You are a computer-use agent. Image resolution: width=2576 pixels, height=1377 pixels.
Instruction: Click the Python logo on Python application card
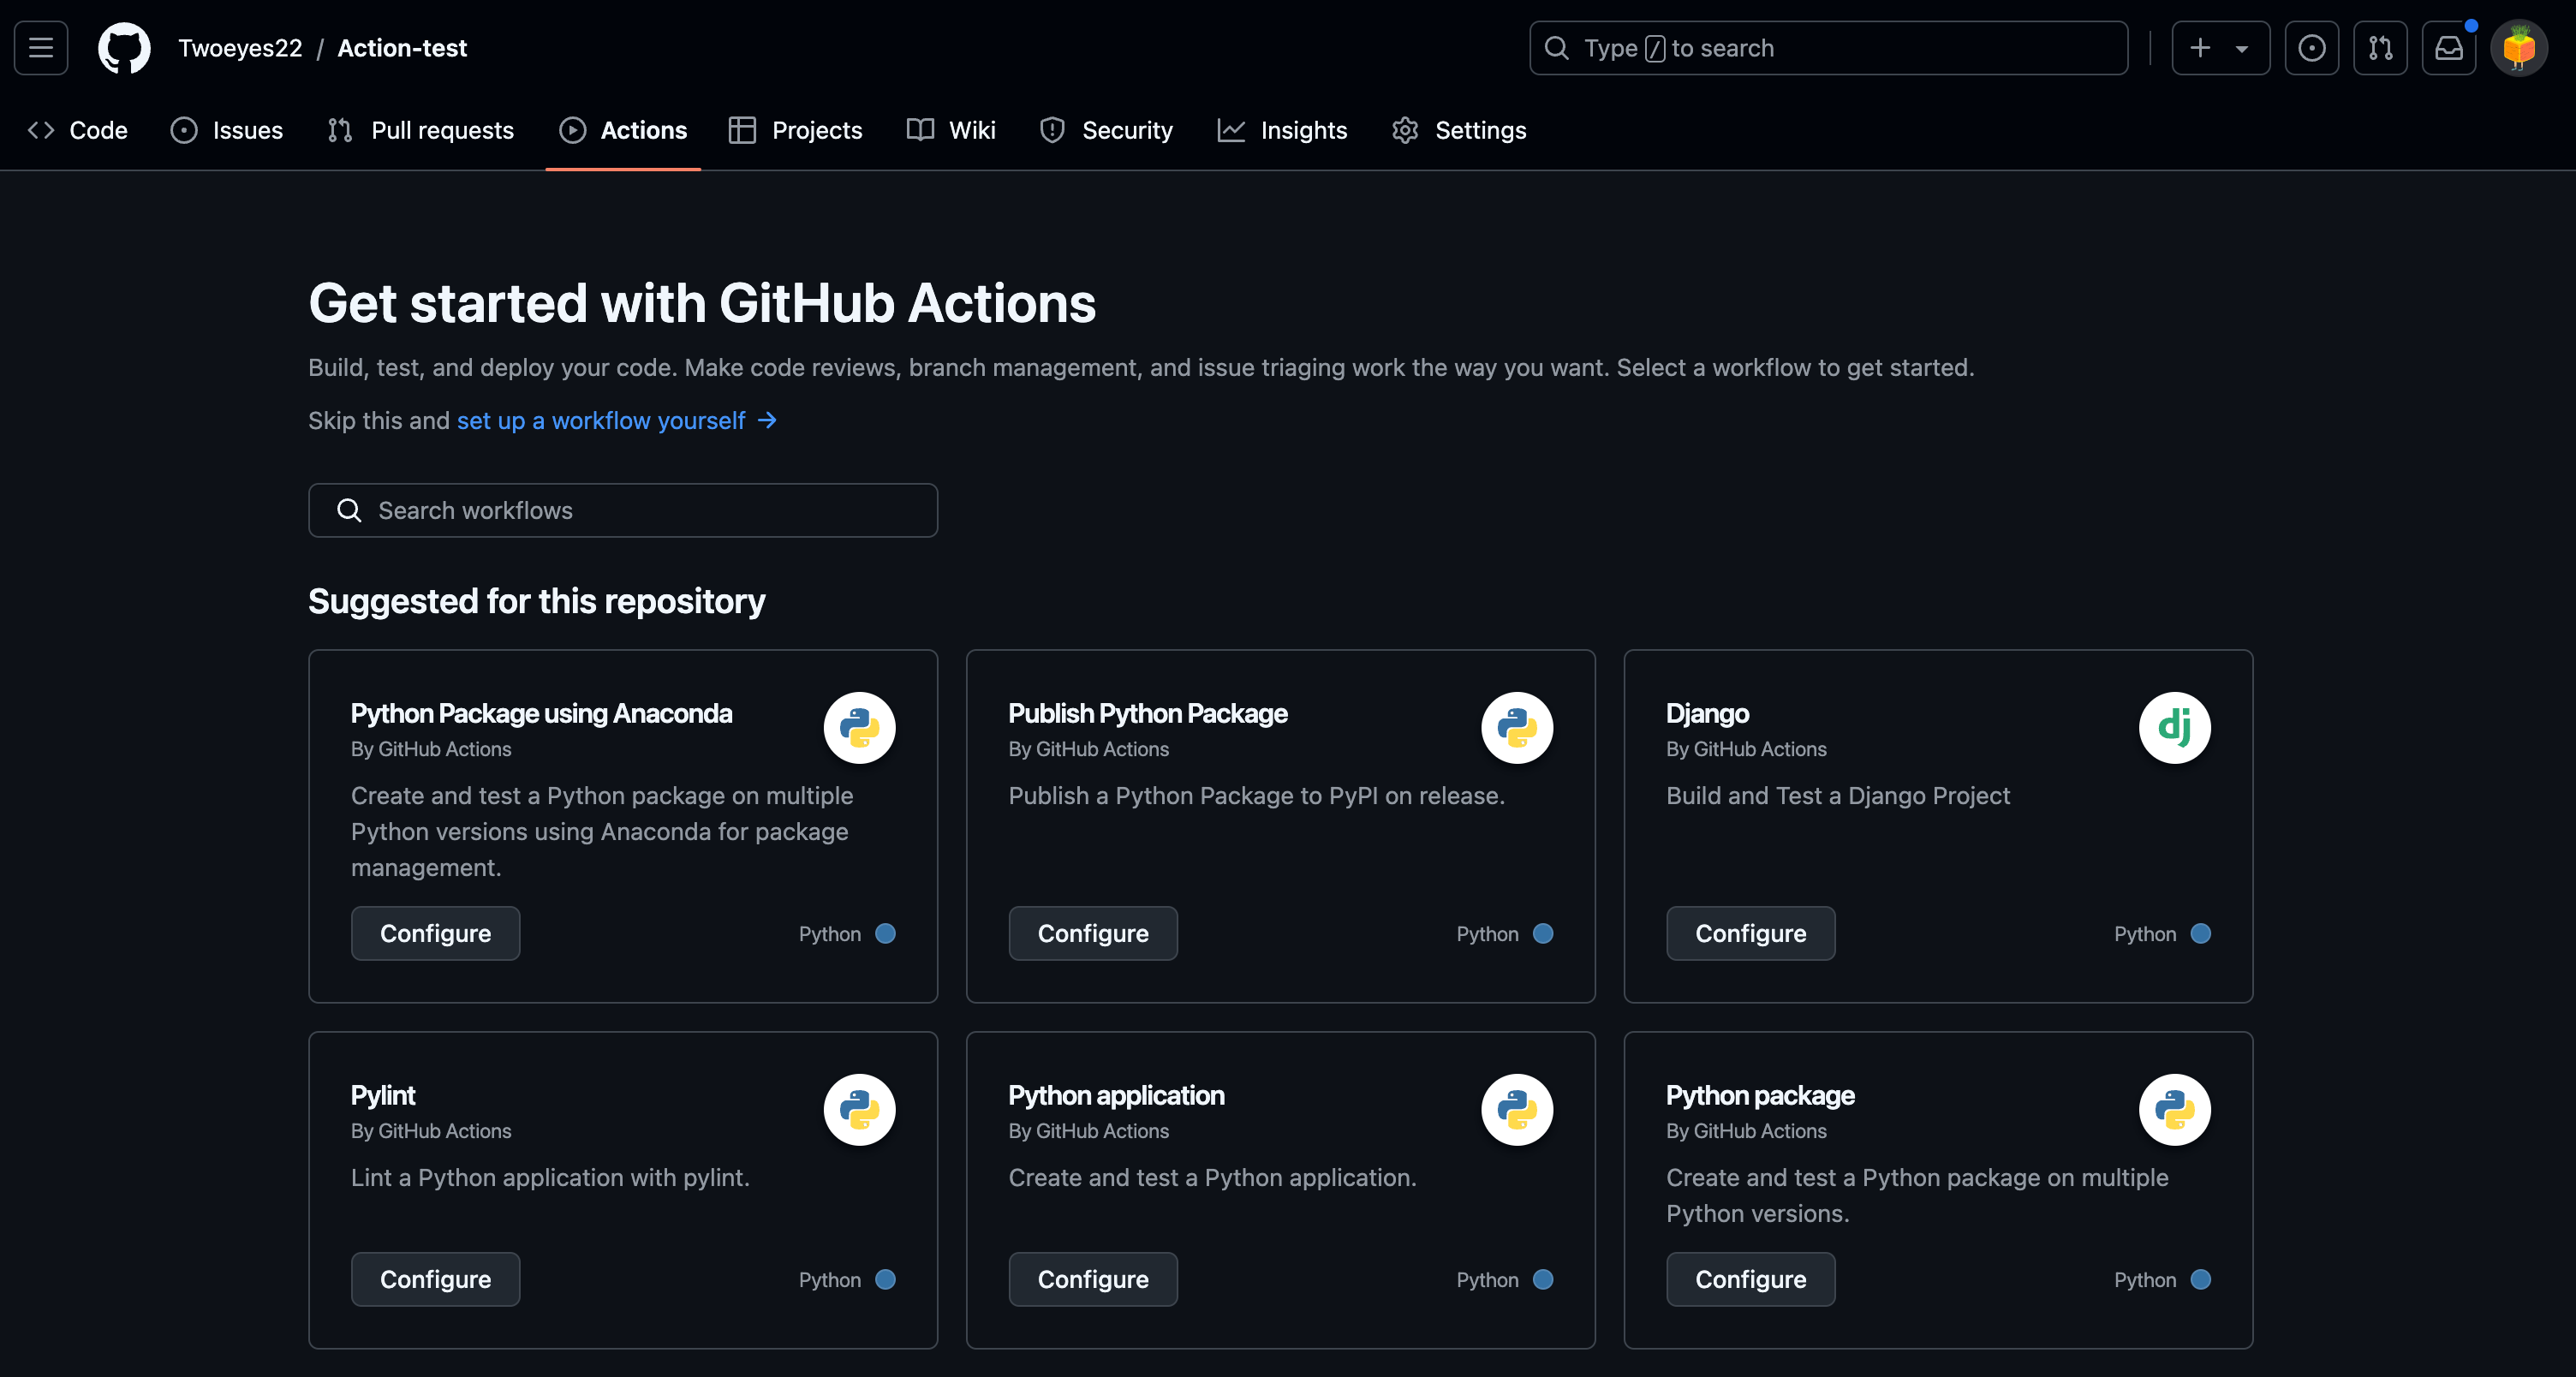1517,1110
